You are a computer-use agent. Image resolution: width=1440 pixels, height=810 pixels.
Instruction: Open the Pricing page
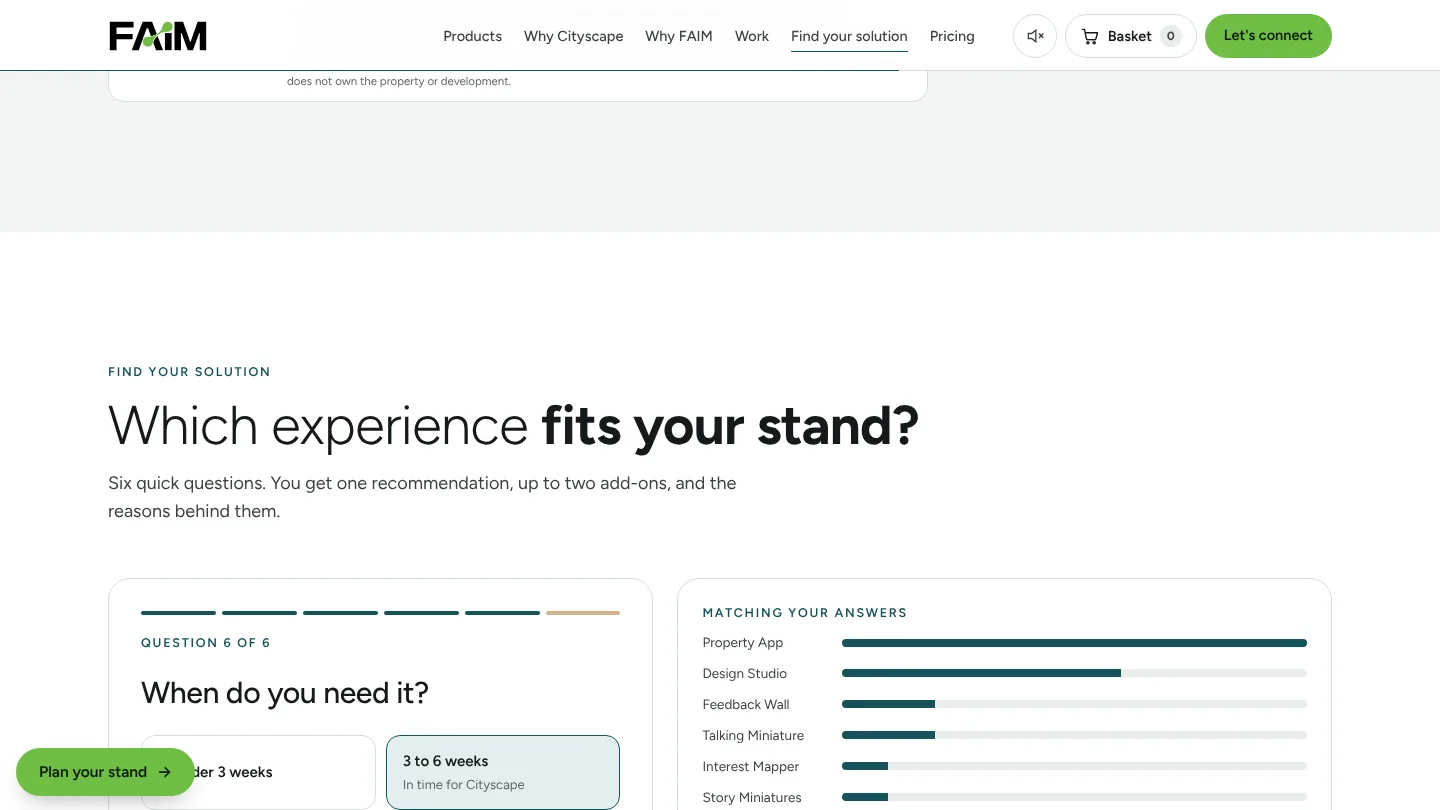952,36
